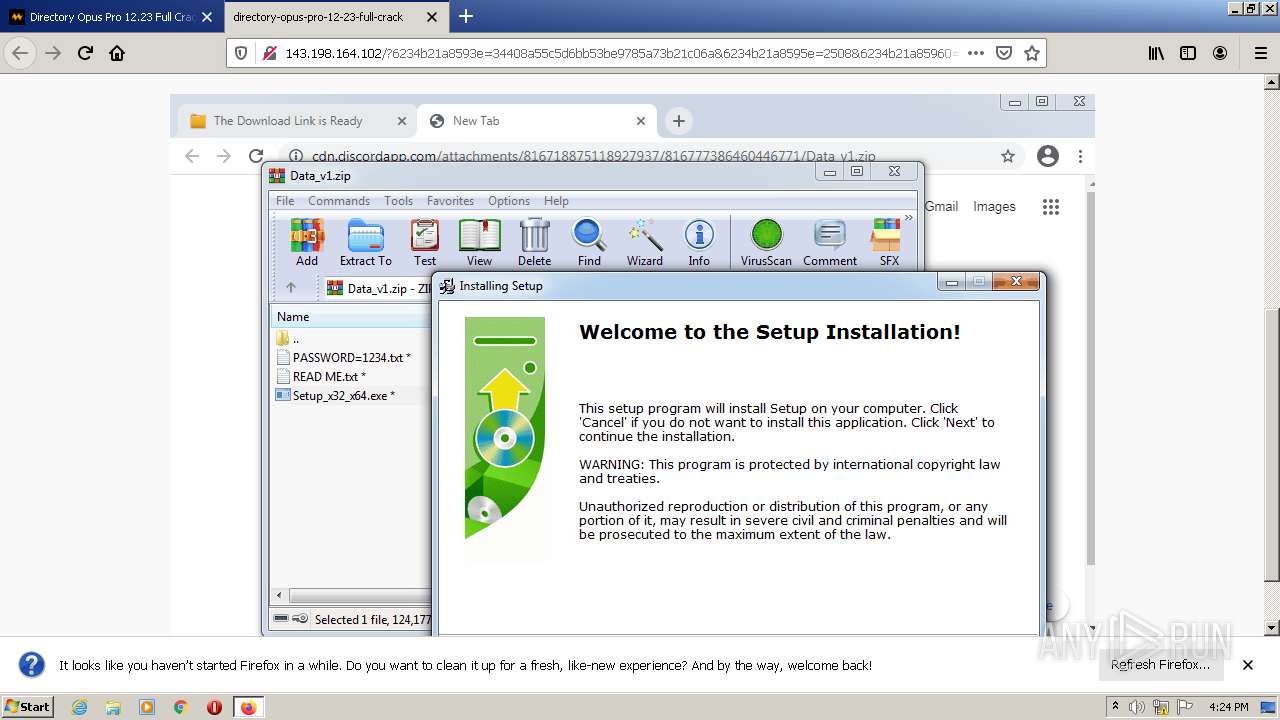This screenshot has width=1280, height=720.
Task: Open the Wizard tool in WinRAR
Action: (x=645, y=243)
